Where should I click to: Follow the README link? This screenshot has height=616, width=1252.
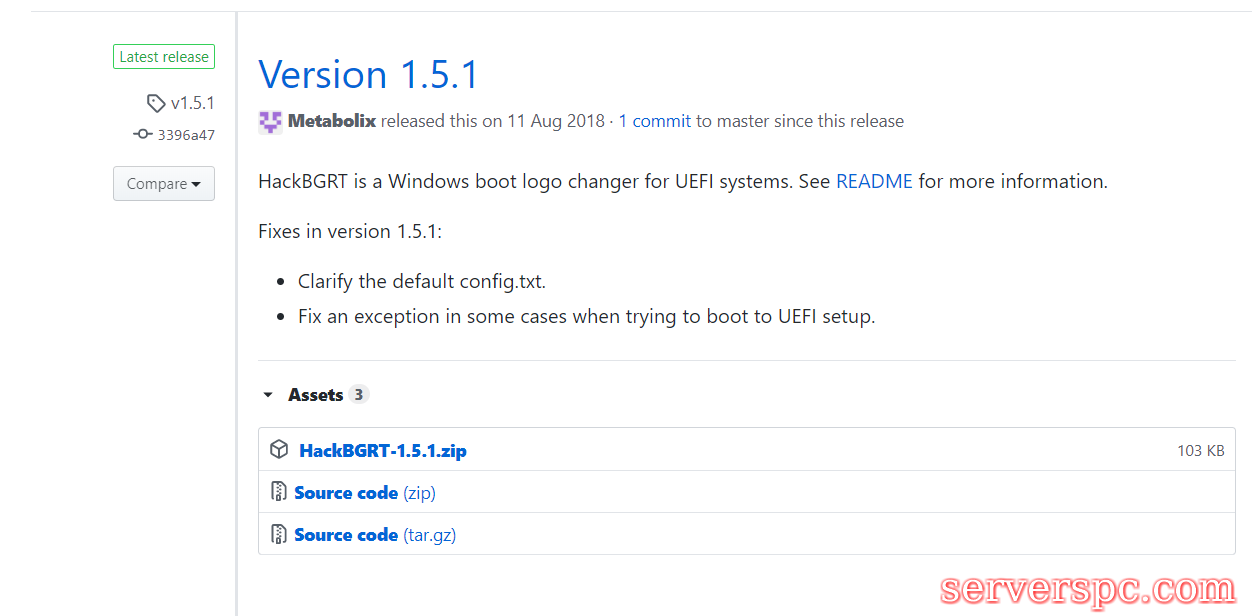[874, 182]
